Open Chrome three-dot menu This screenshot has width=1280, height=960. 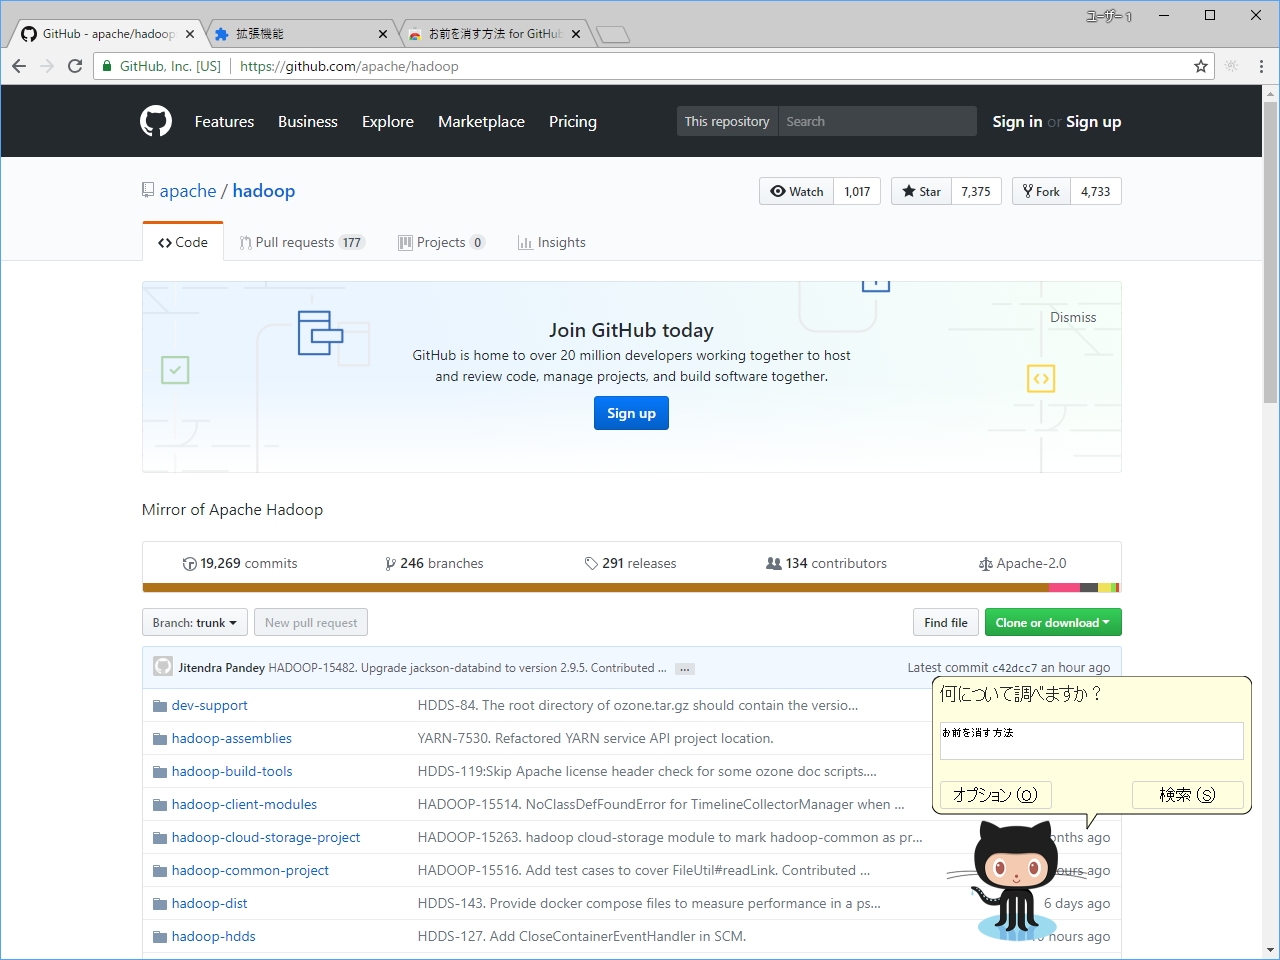[1261, 66]
